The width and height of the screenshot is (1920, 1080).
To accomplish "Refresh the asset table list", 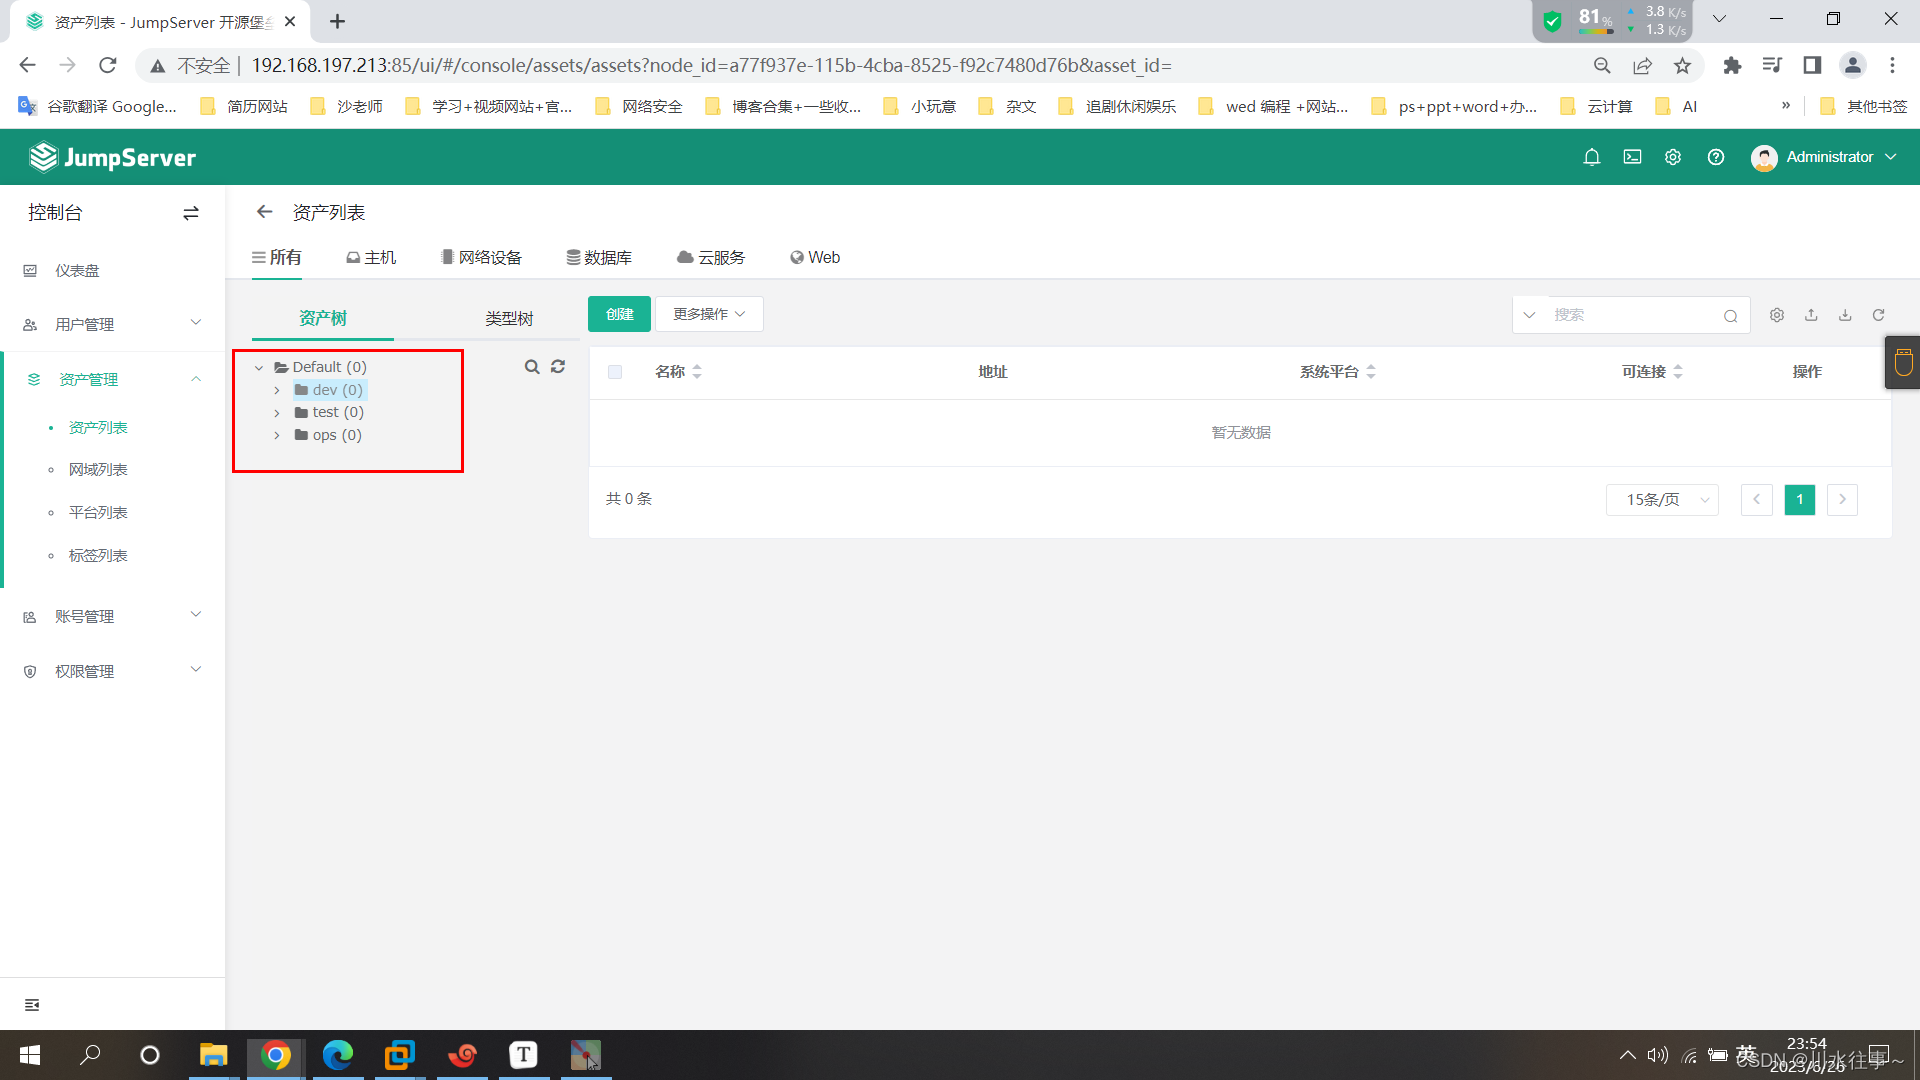I will (x=1879, y=315).
